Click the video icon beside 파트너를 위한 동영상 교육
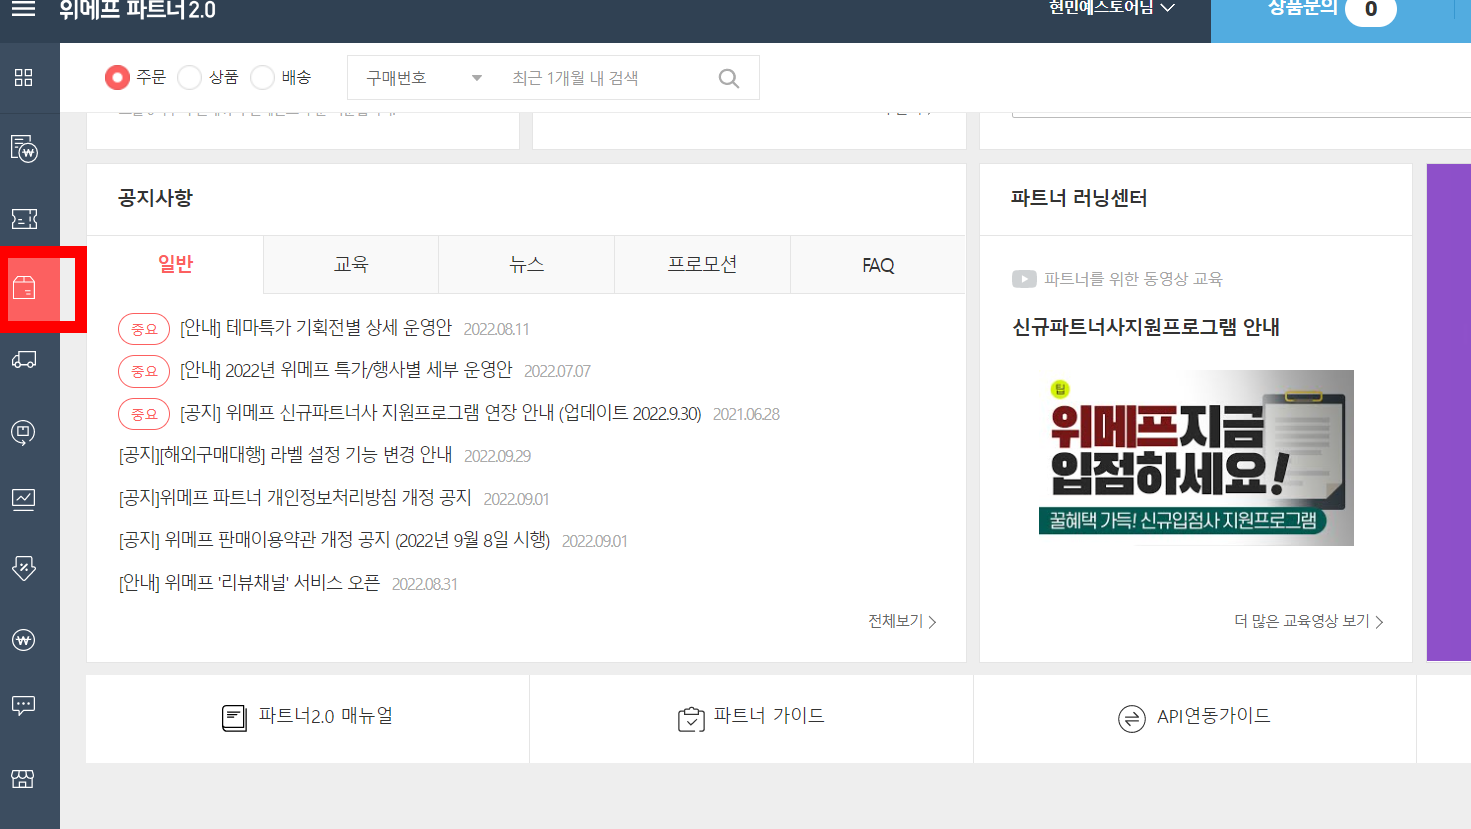The width and height of the screenshot is (1471, 829). coord(1024,279)
